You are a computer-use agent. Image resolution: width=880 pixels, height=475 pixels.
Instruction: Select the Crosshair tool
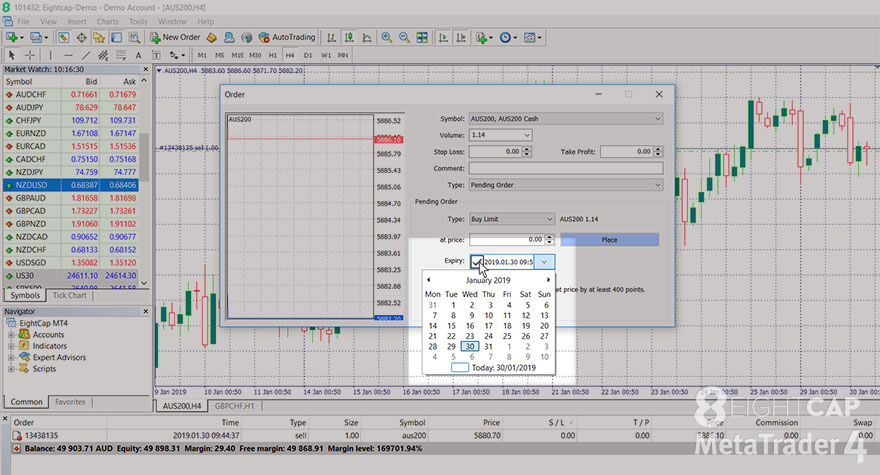pos(30,55)
